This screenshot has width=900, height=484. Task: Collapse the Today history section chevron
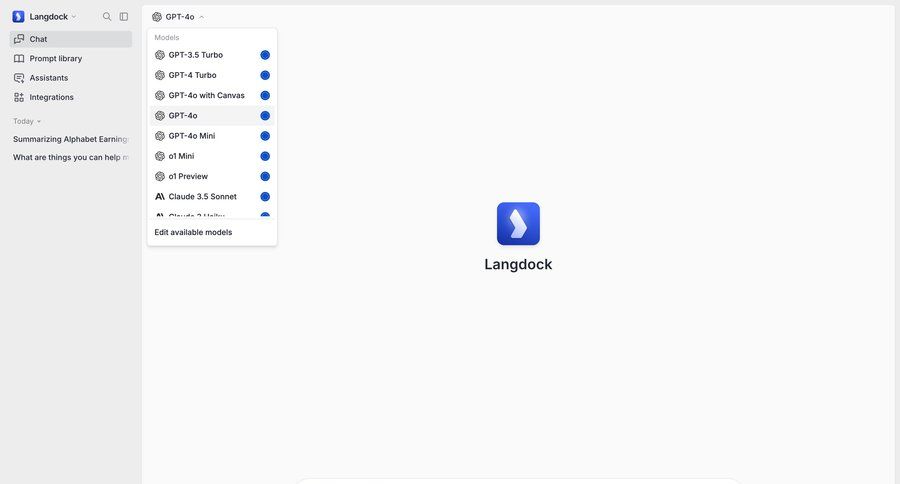coord(39,122)
